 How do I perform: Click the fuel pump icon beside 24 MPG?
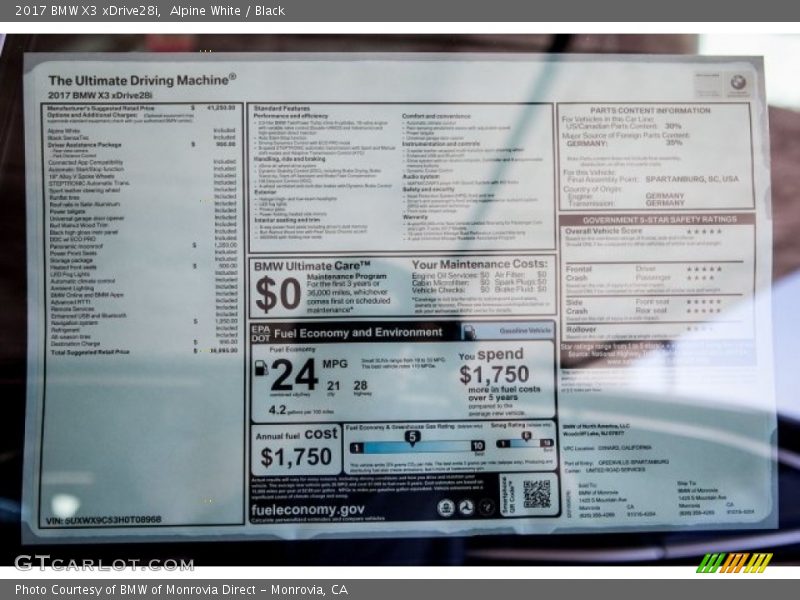click(261, 368)
